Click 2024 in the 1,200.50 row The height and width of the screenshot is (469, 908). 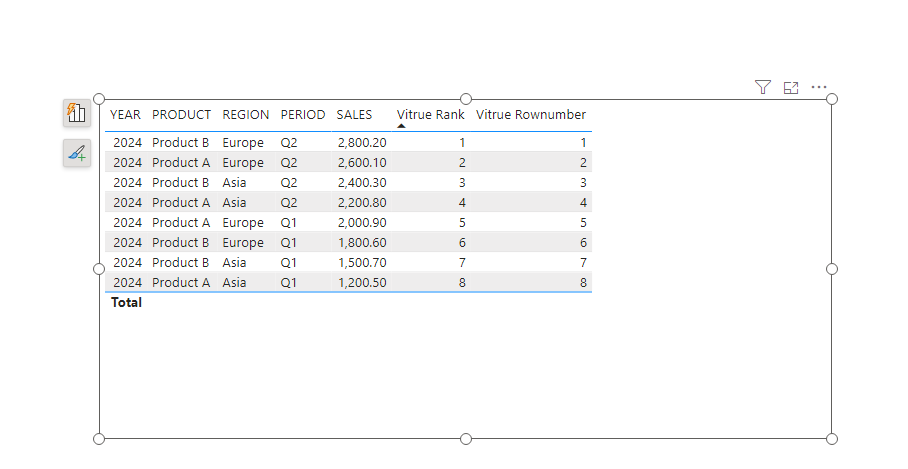click(127, 283)
